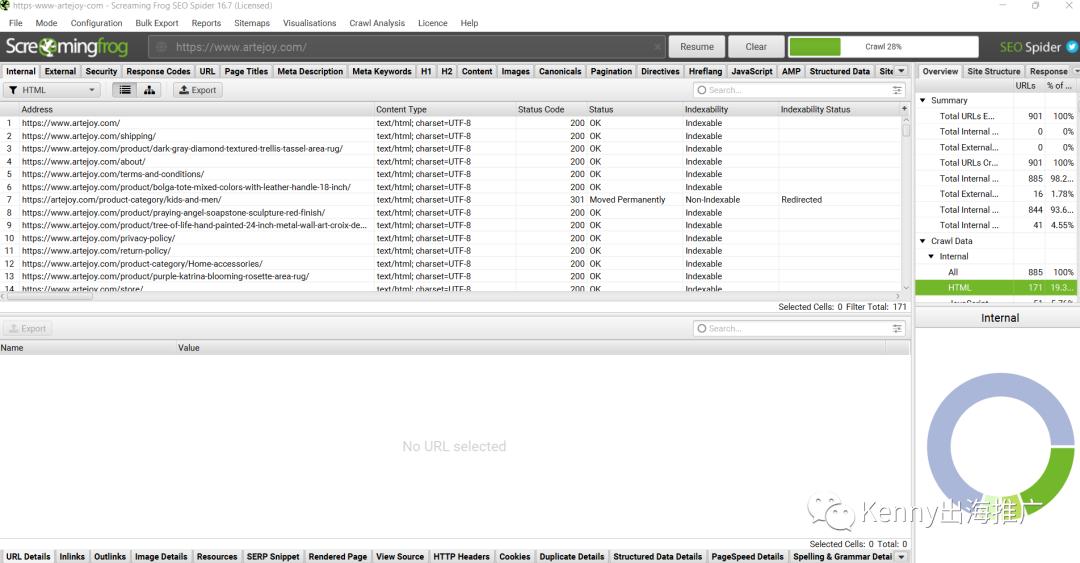Switch to the Response Codes tab

[x=158, y=71]
